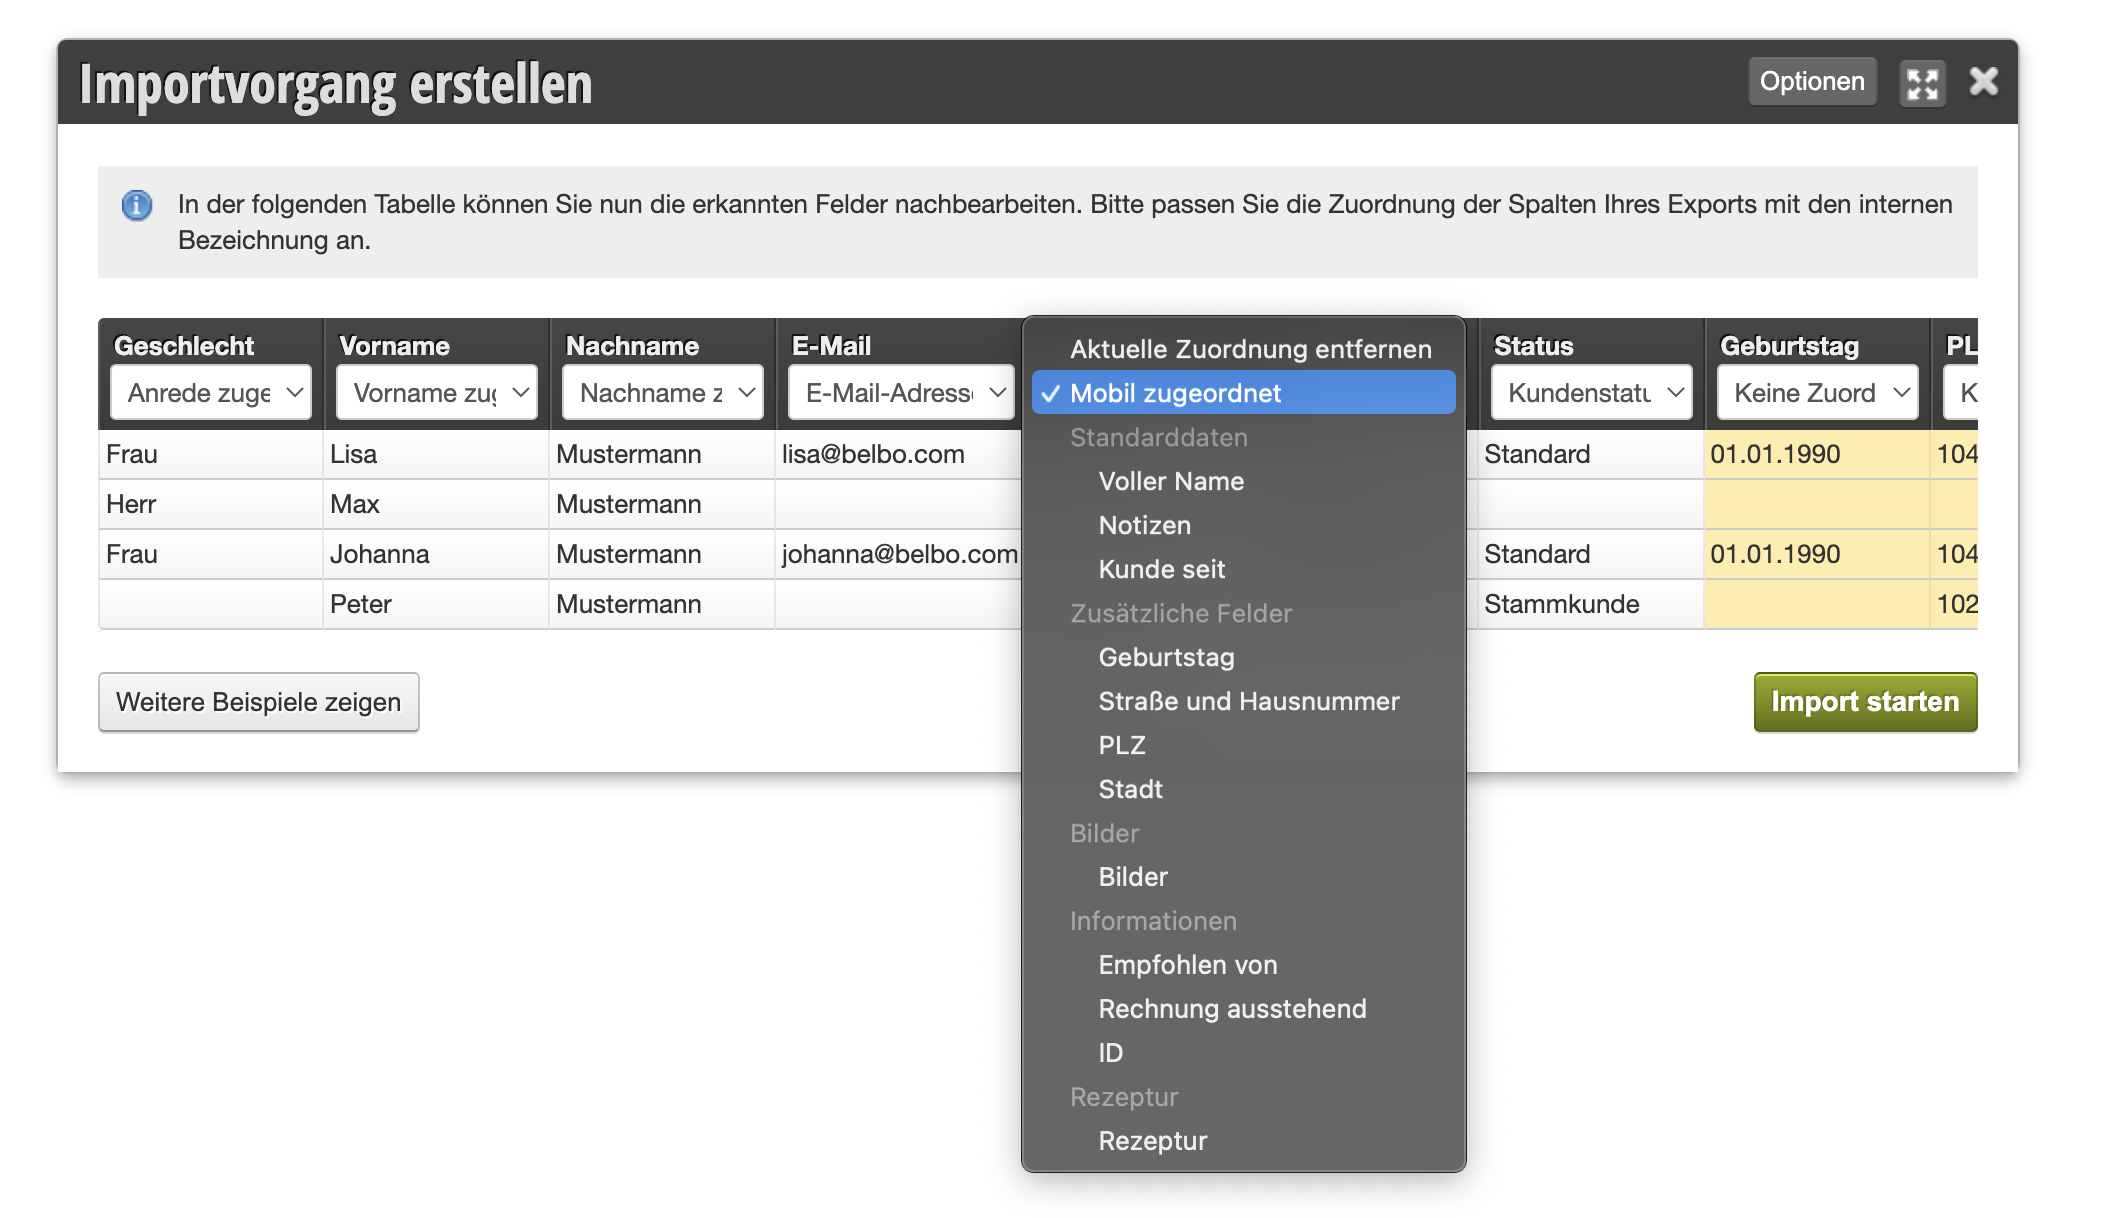2102x1218 pixels.
Task: Click the blue info icon
Action: coord(137,205)
